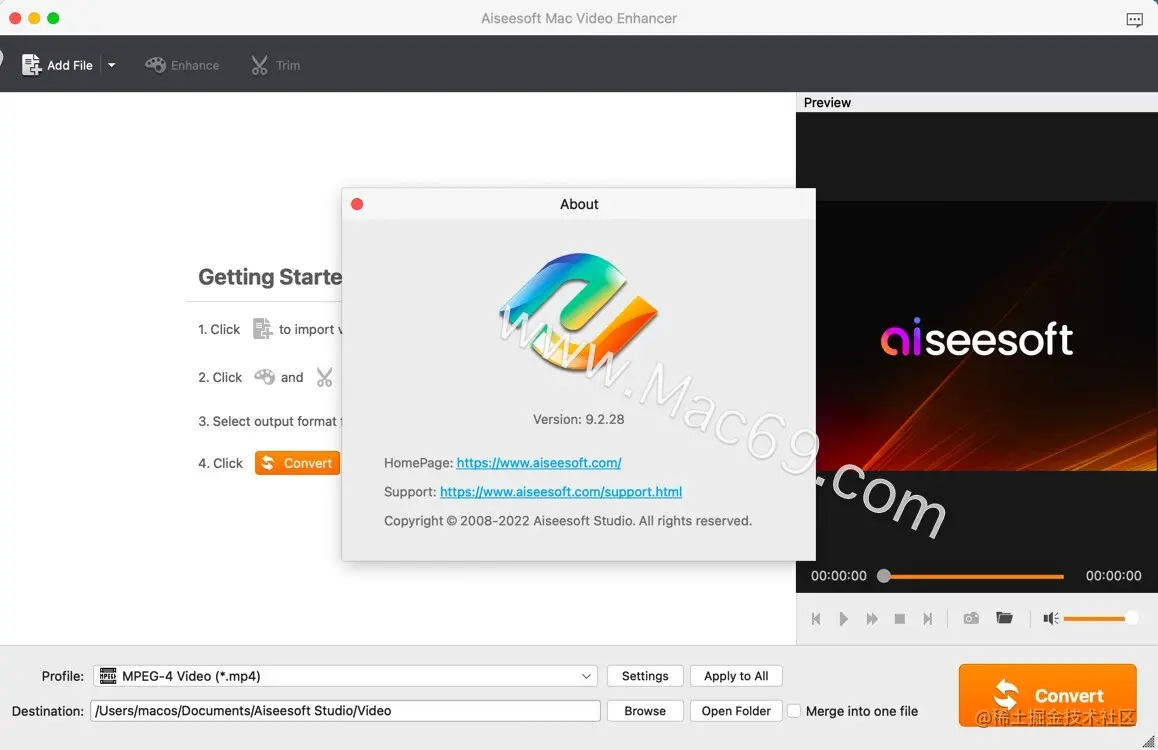Click Open Folder button

coord(736,711)
